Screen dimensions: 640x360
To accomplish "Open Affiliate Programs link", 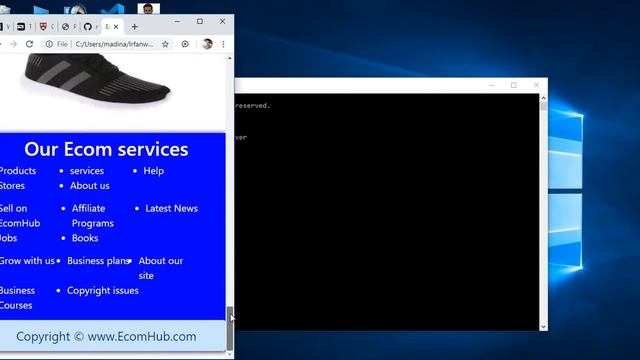I will 93,216.
